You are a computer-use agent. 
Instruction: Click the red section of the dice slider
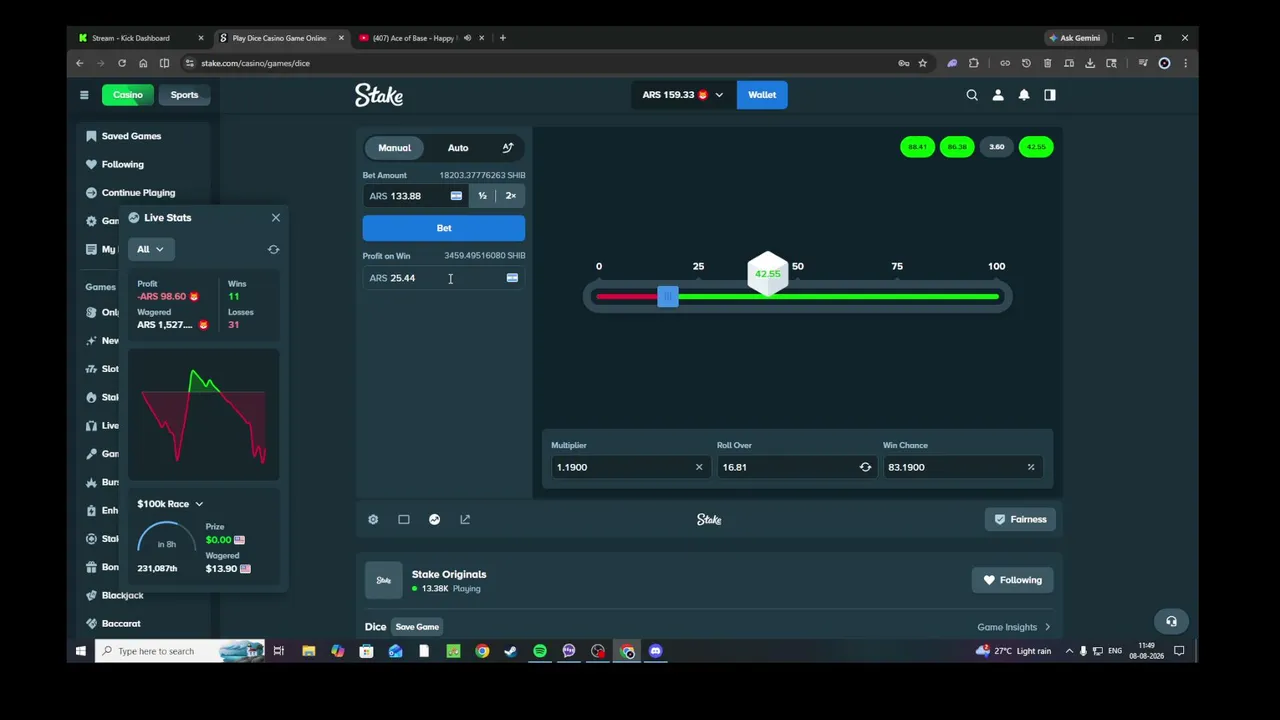click(x=626, y=296)
